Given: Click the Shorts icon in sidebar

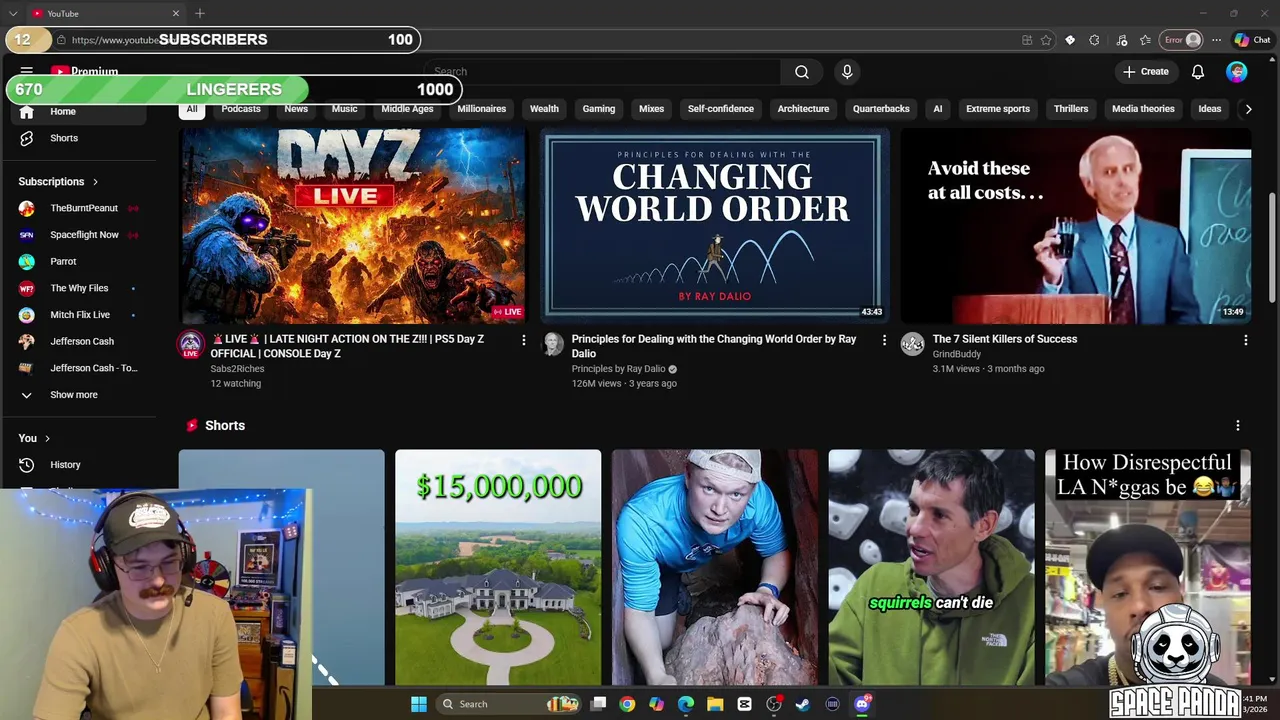Looking at the screenshot, I should click(x=27, y=138).
